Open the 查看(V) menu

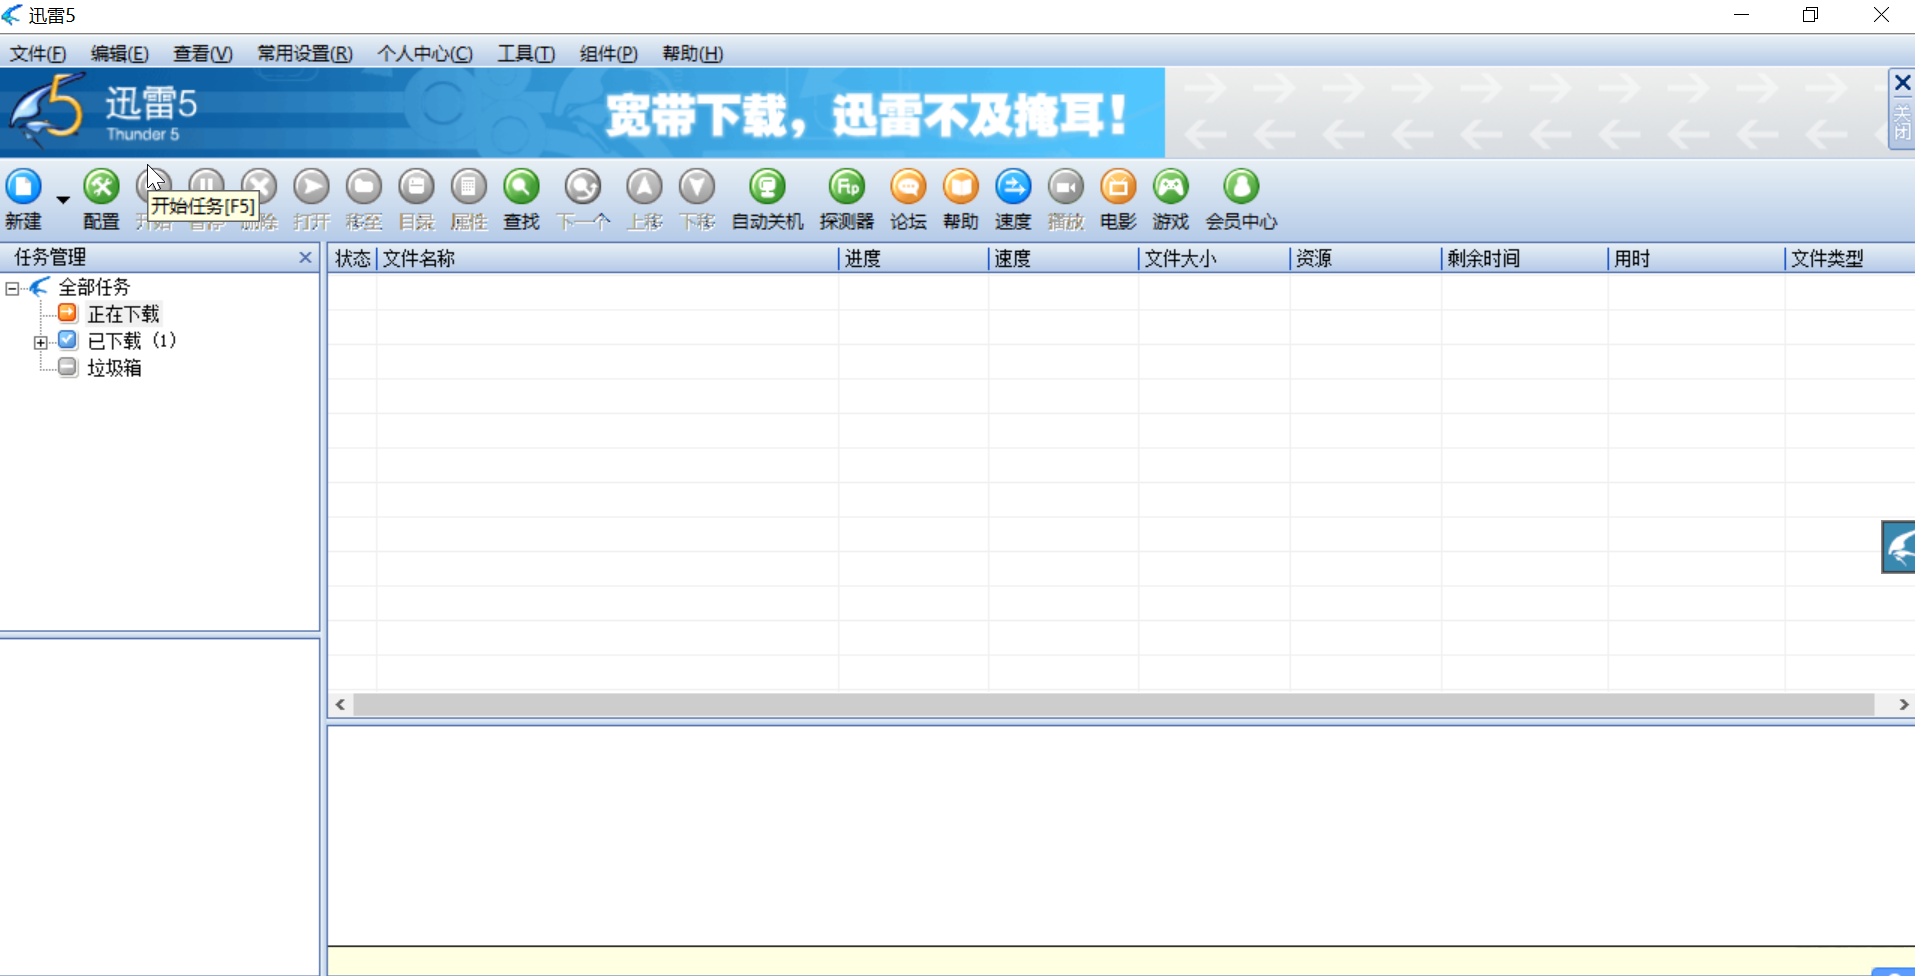pyautogui.click(x=203, y=54)
